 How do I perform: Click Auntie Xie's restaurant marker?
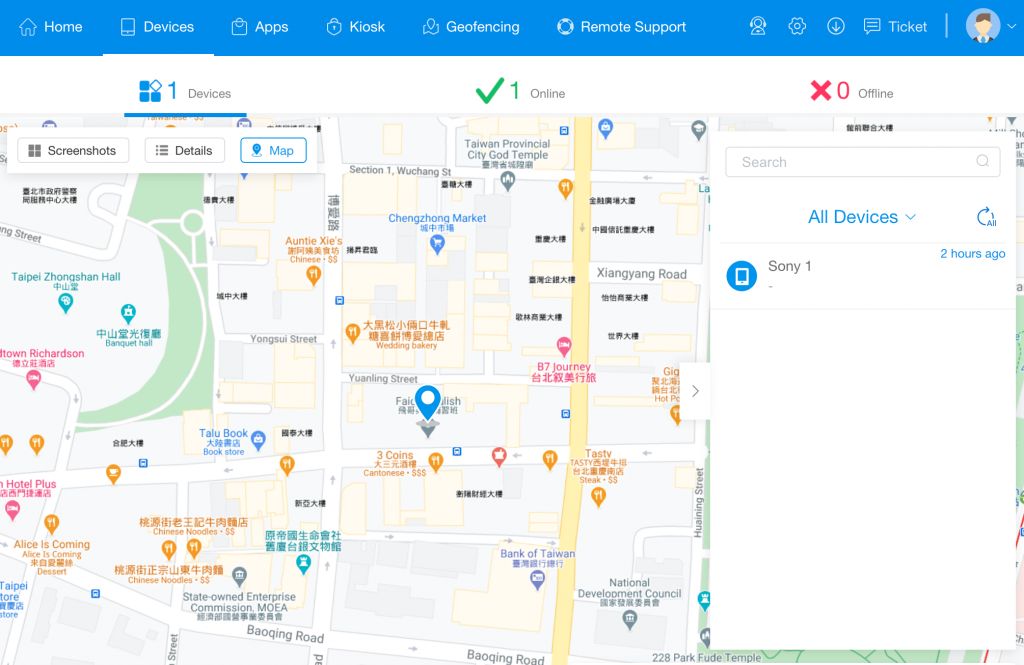click(313, 276)
